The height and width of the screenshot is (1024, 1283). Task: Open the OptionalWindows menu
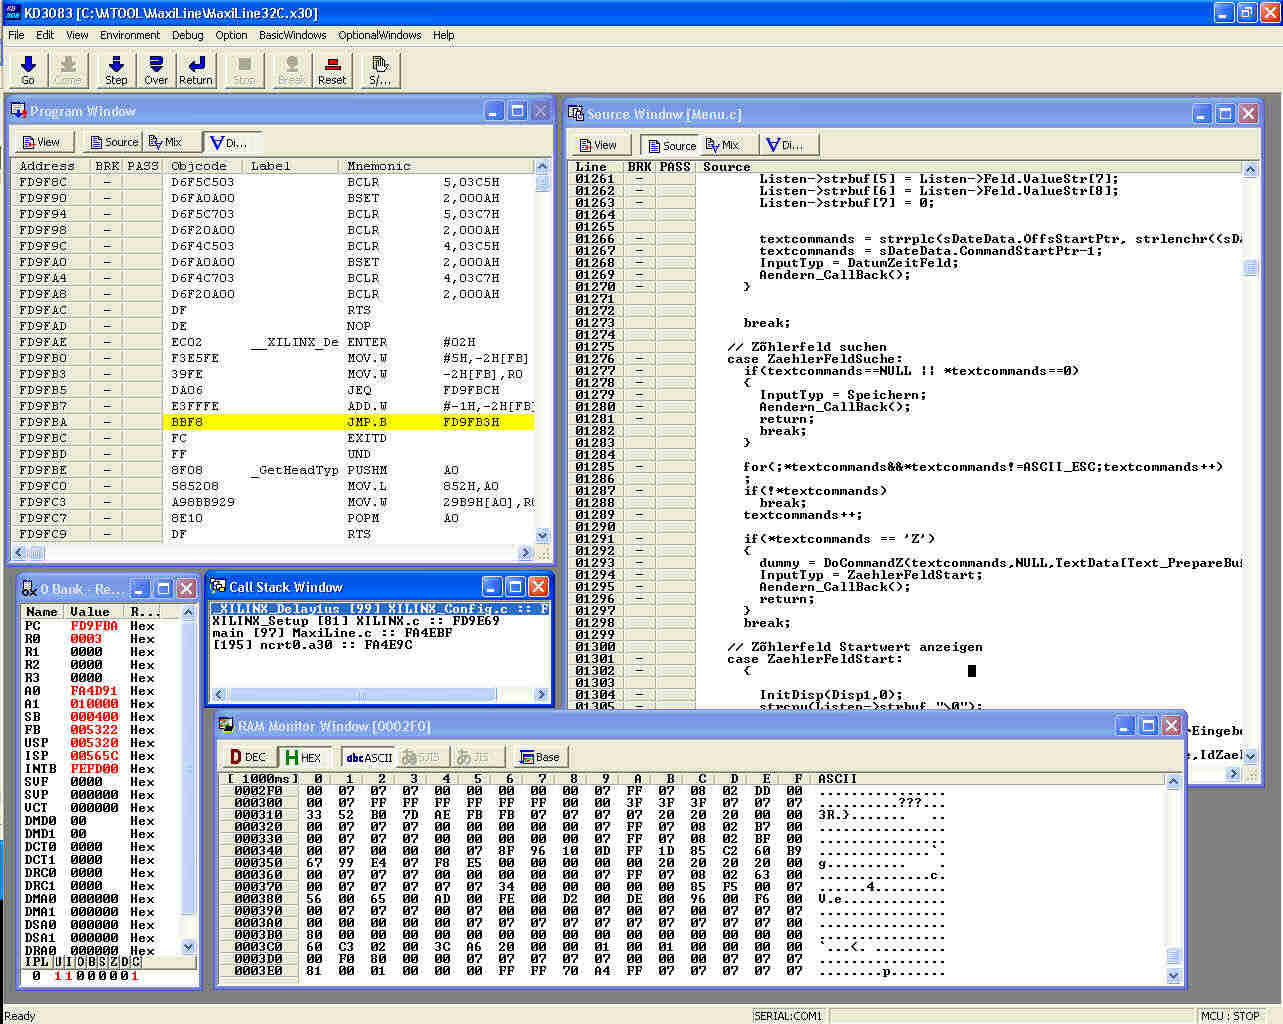pyautogui.click(x=379, y=35)
